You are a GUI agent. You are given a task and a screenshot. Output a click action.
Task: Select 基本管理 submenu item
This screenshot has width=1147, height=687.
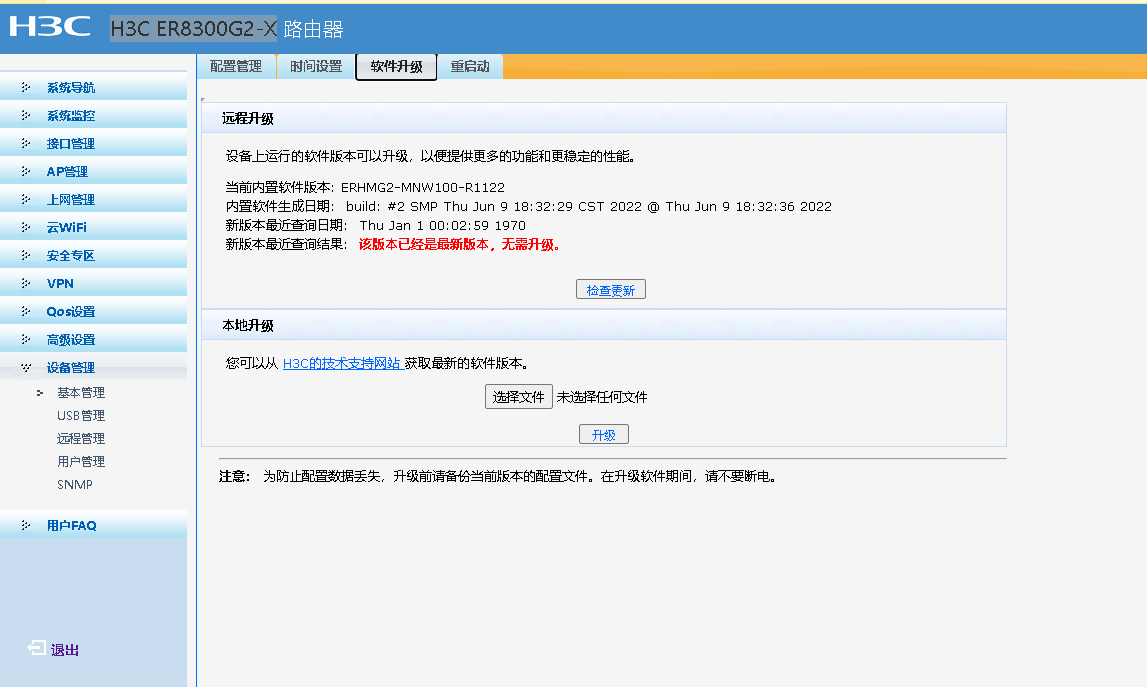(x=80, y=393)
